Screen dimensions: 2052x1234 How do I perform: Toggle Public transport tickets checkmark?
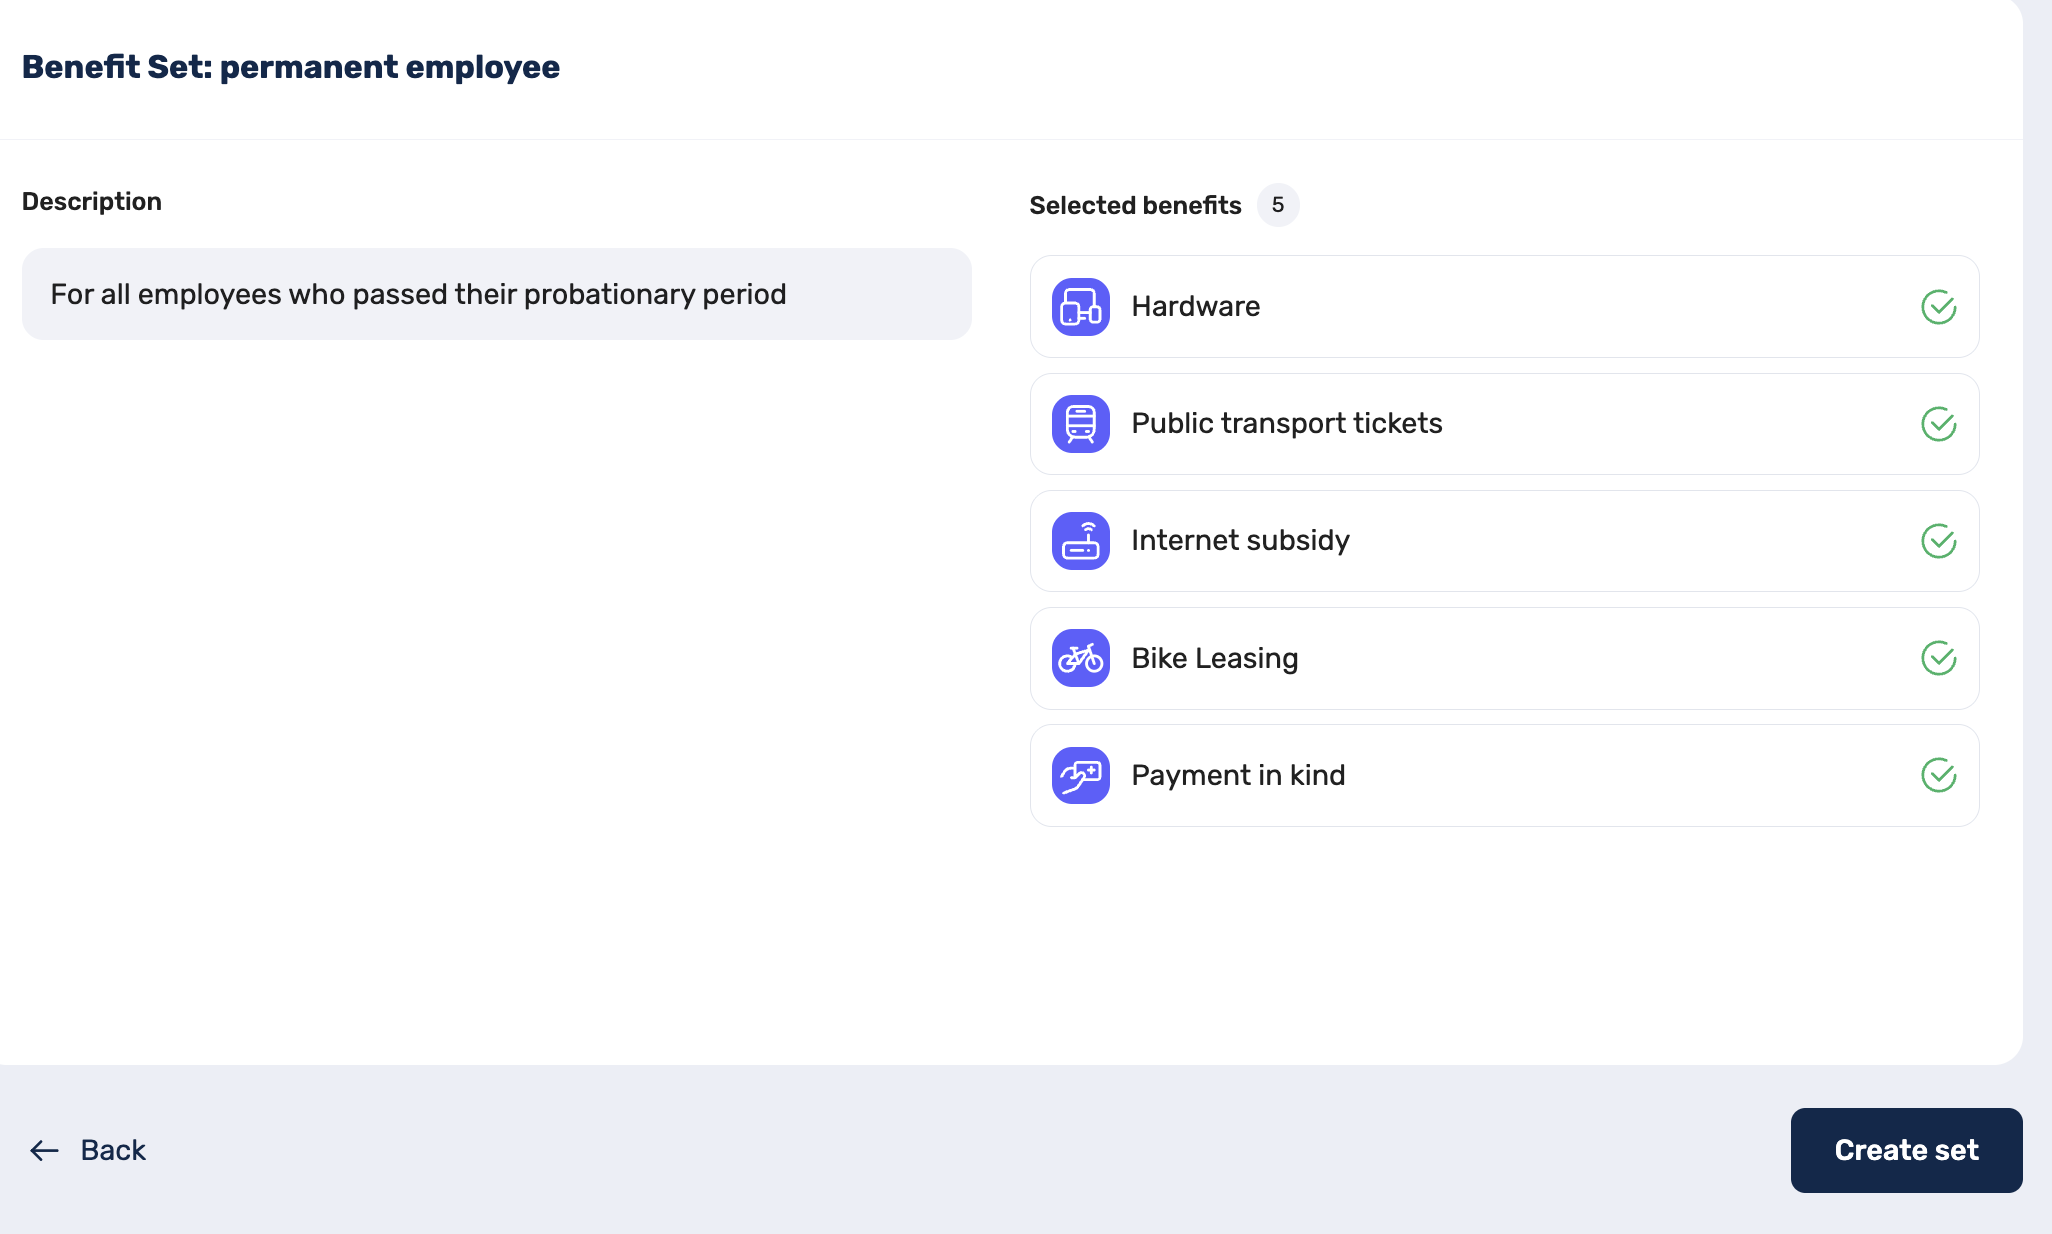pyautogui.click(x=1938, y=424)
